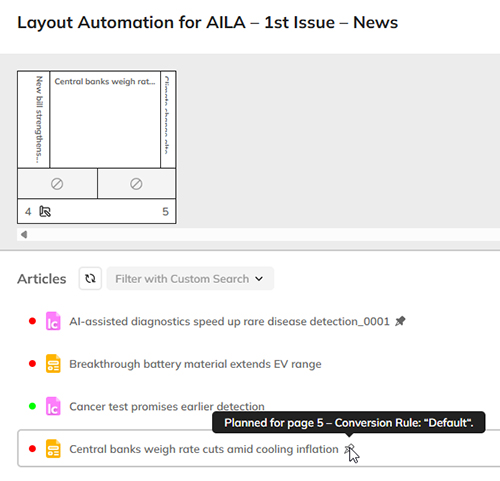Click the page 4 layout template icon

coord(45,211)
